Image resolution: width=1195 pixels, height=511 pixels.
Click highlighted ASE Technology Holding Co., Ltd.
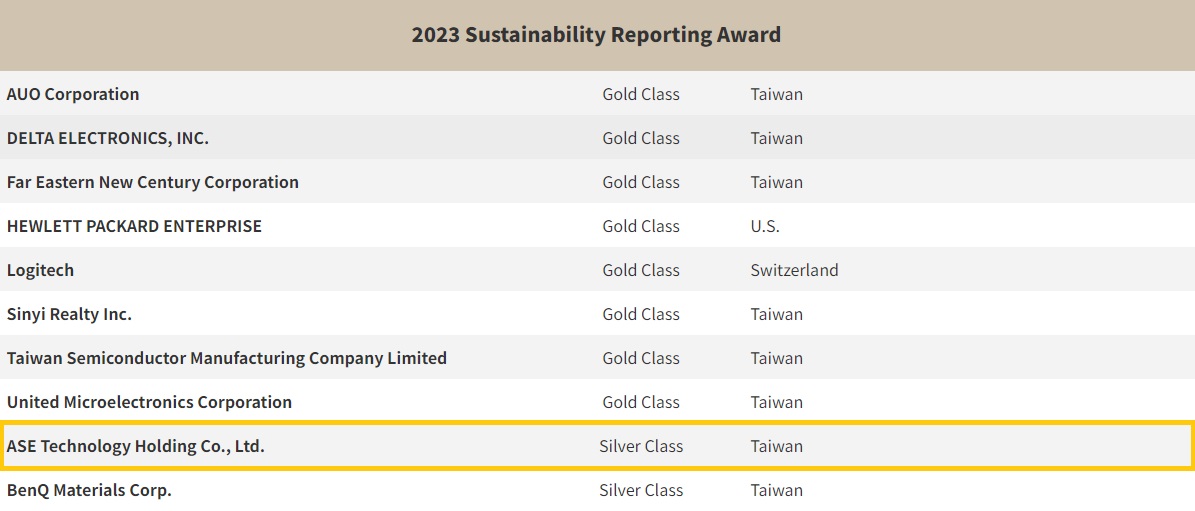tap(136, 446)
